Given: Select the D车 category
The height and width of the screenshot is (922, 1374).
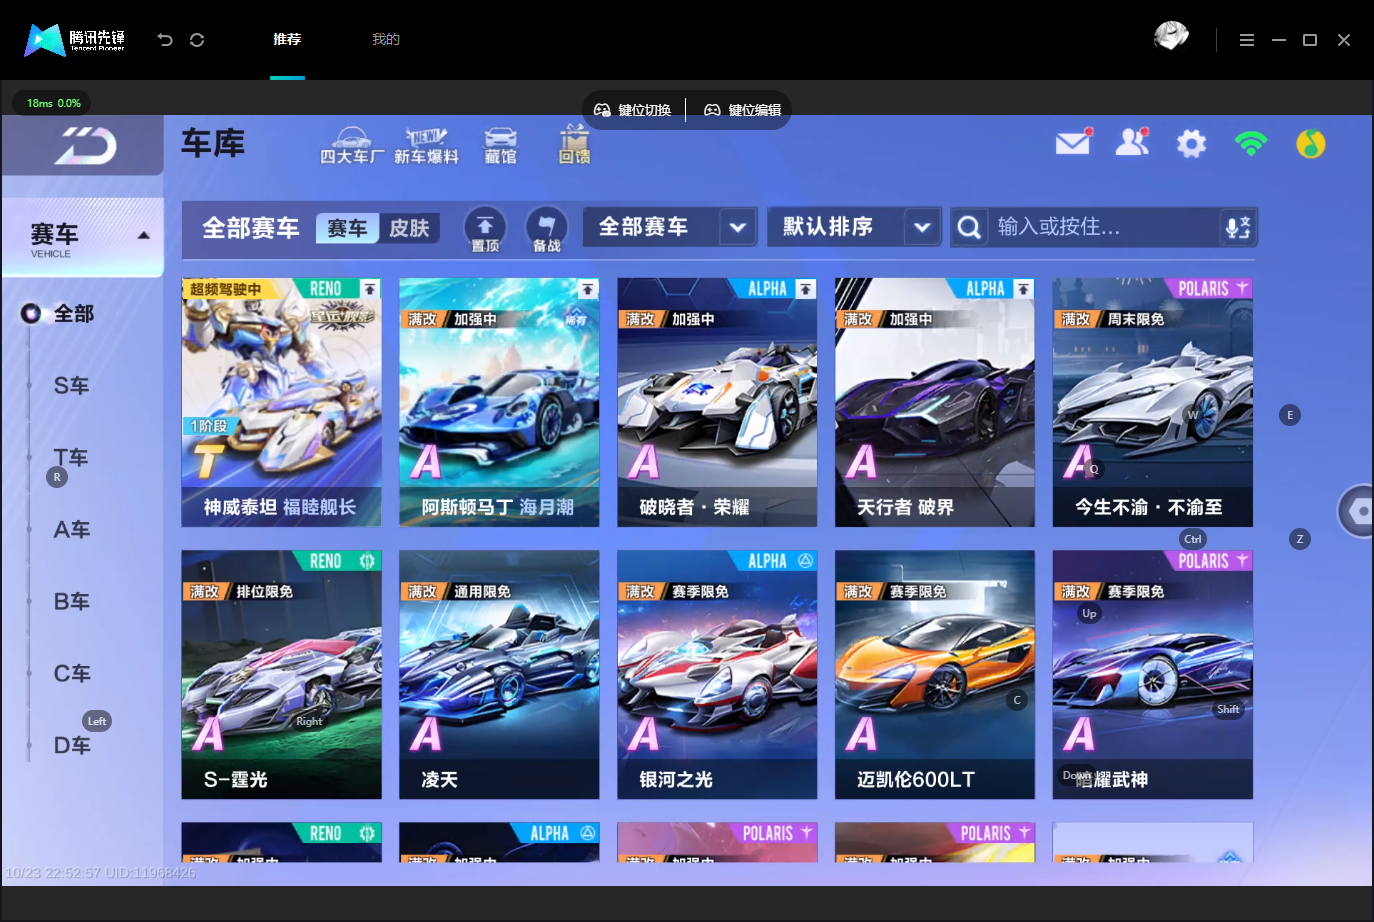Looking at the screenshot, I should pos(71,746).
